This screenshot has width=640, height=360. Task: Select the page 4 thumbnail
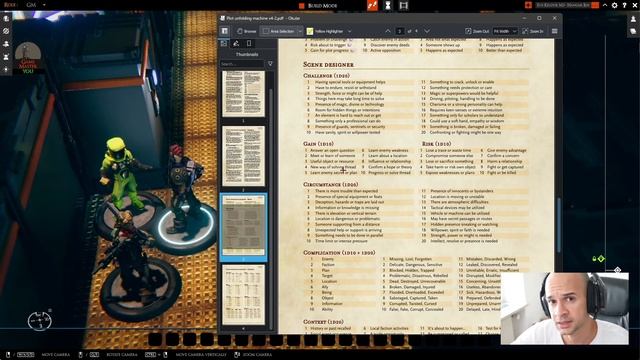pyautogui.click(x=243, y=295)
